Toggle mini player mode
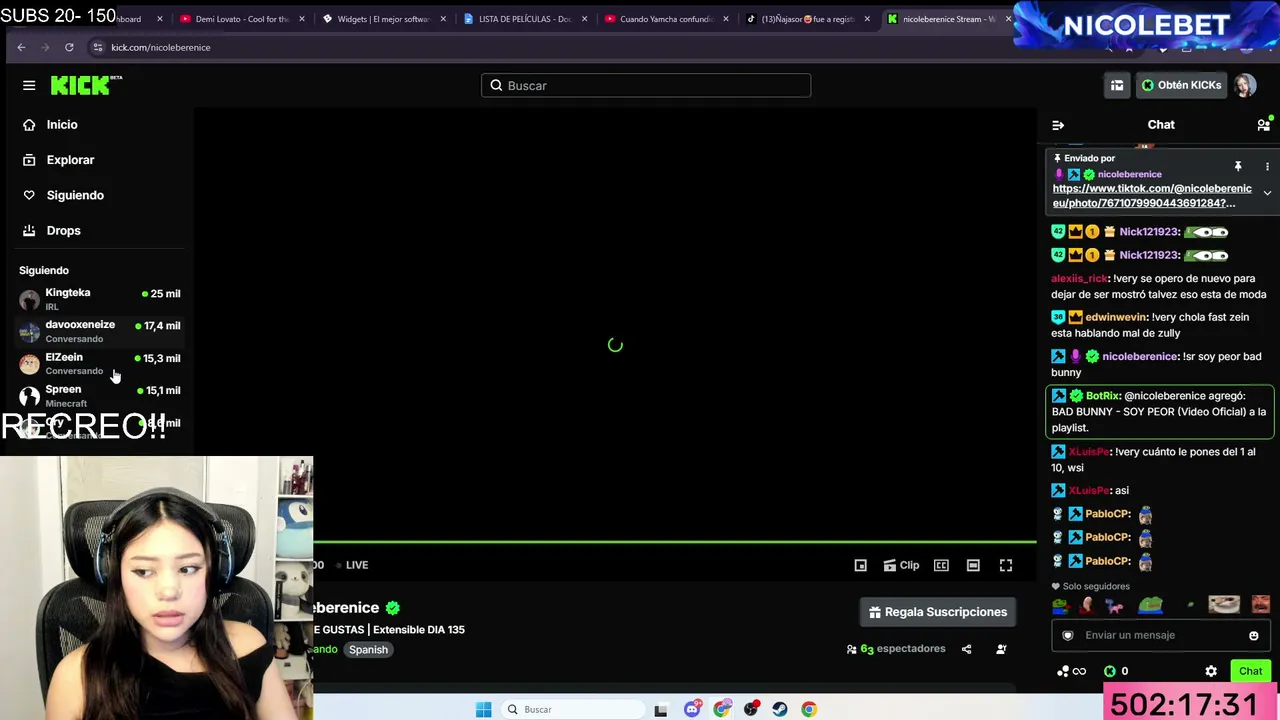 pos(860,565)
